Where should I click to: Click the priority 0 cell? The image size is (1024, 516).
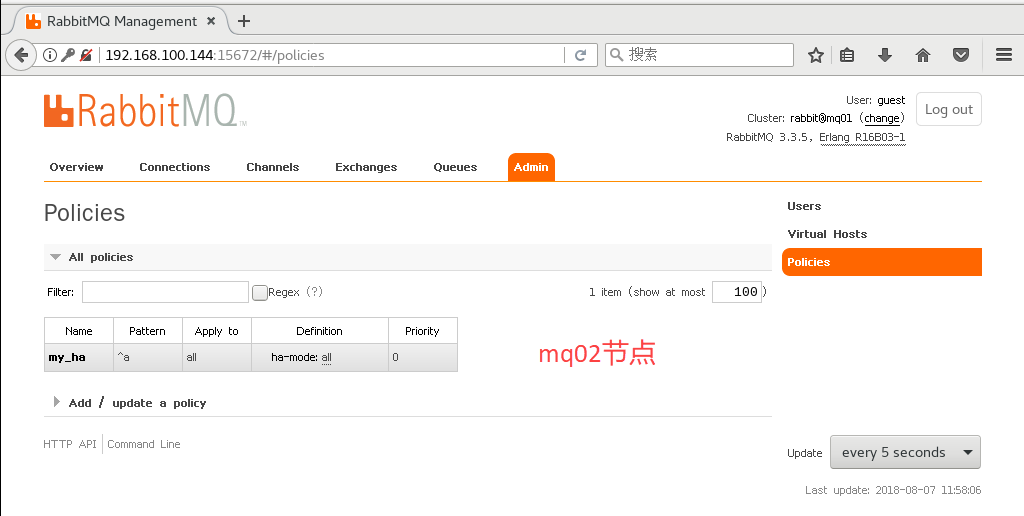[x=423, y=357]
